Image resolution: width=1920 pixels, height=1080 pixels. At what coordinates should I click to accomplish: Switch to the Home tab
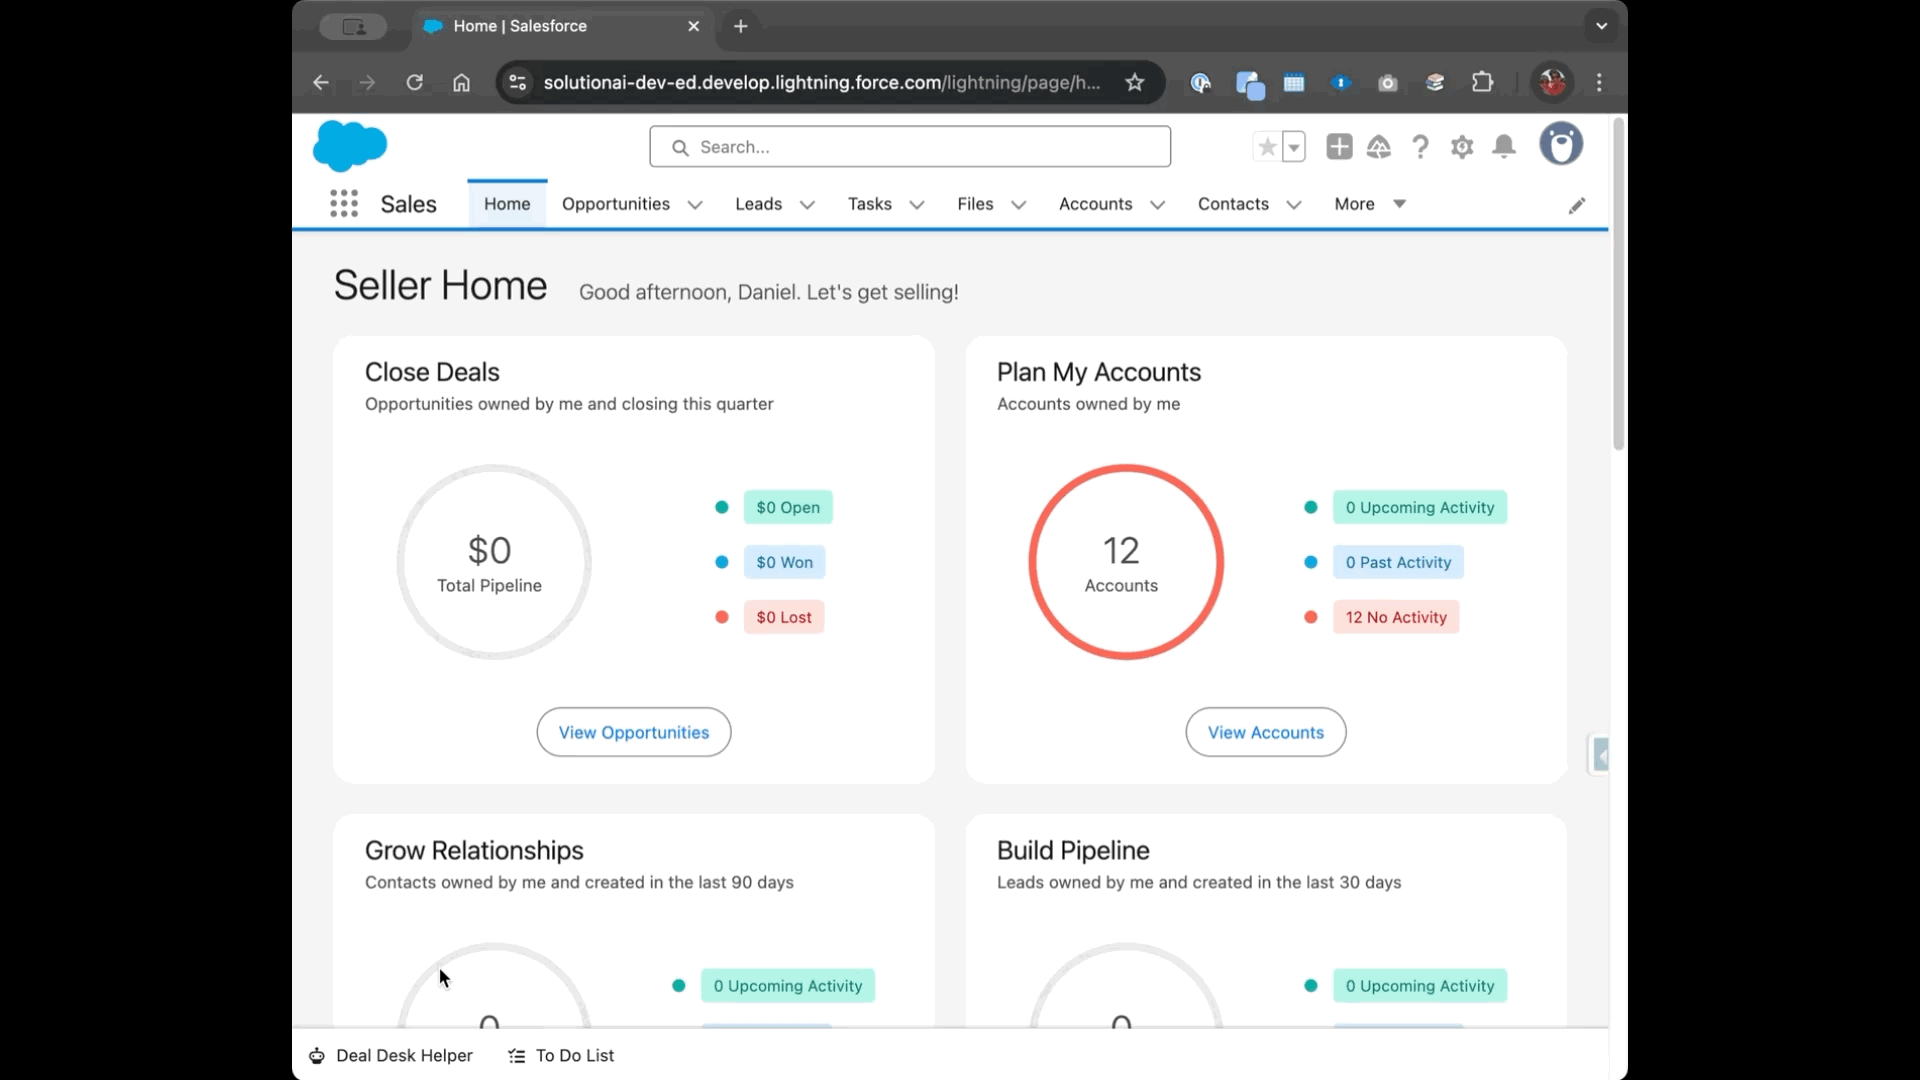pos(507,203)
